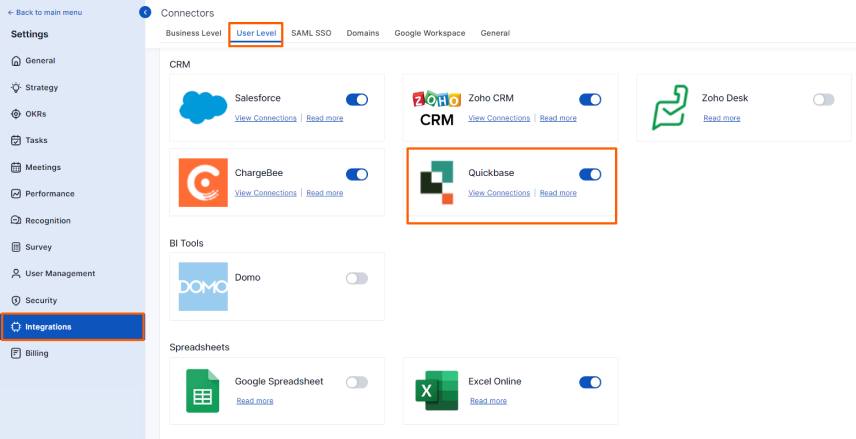
Task: Click the Strategy lightbulb icon
Action: pyautogui.click(x=16, y=87)
